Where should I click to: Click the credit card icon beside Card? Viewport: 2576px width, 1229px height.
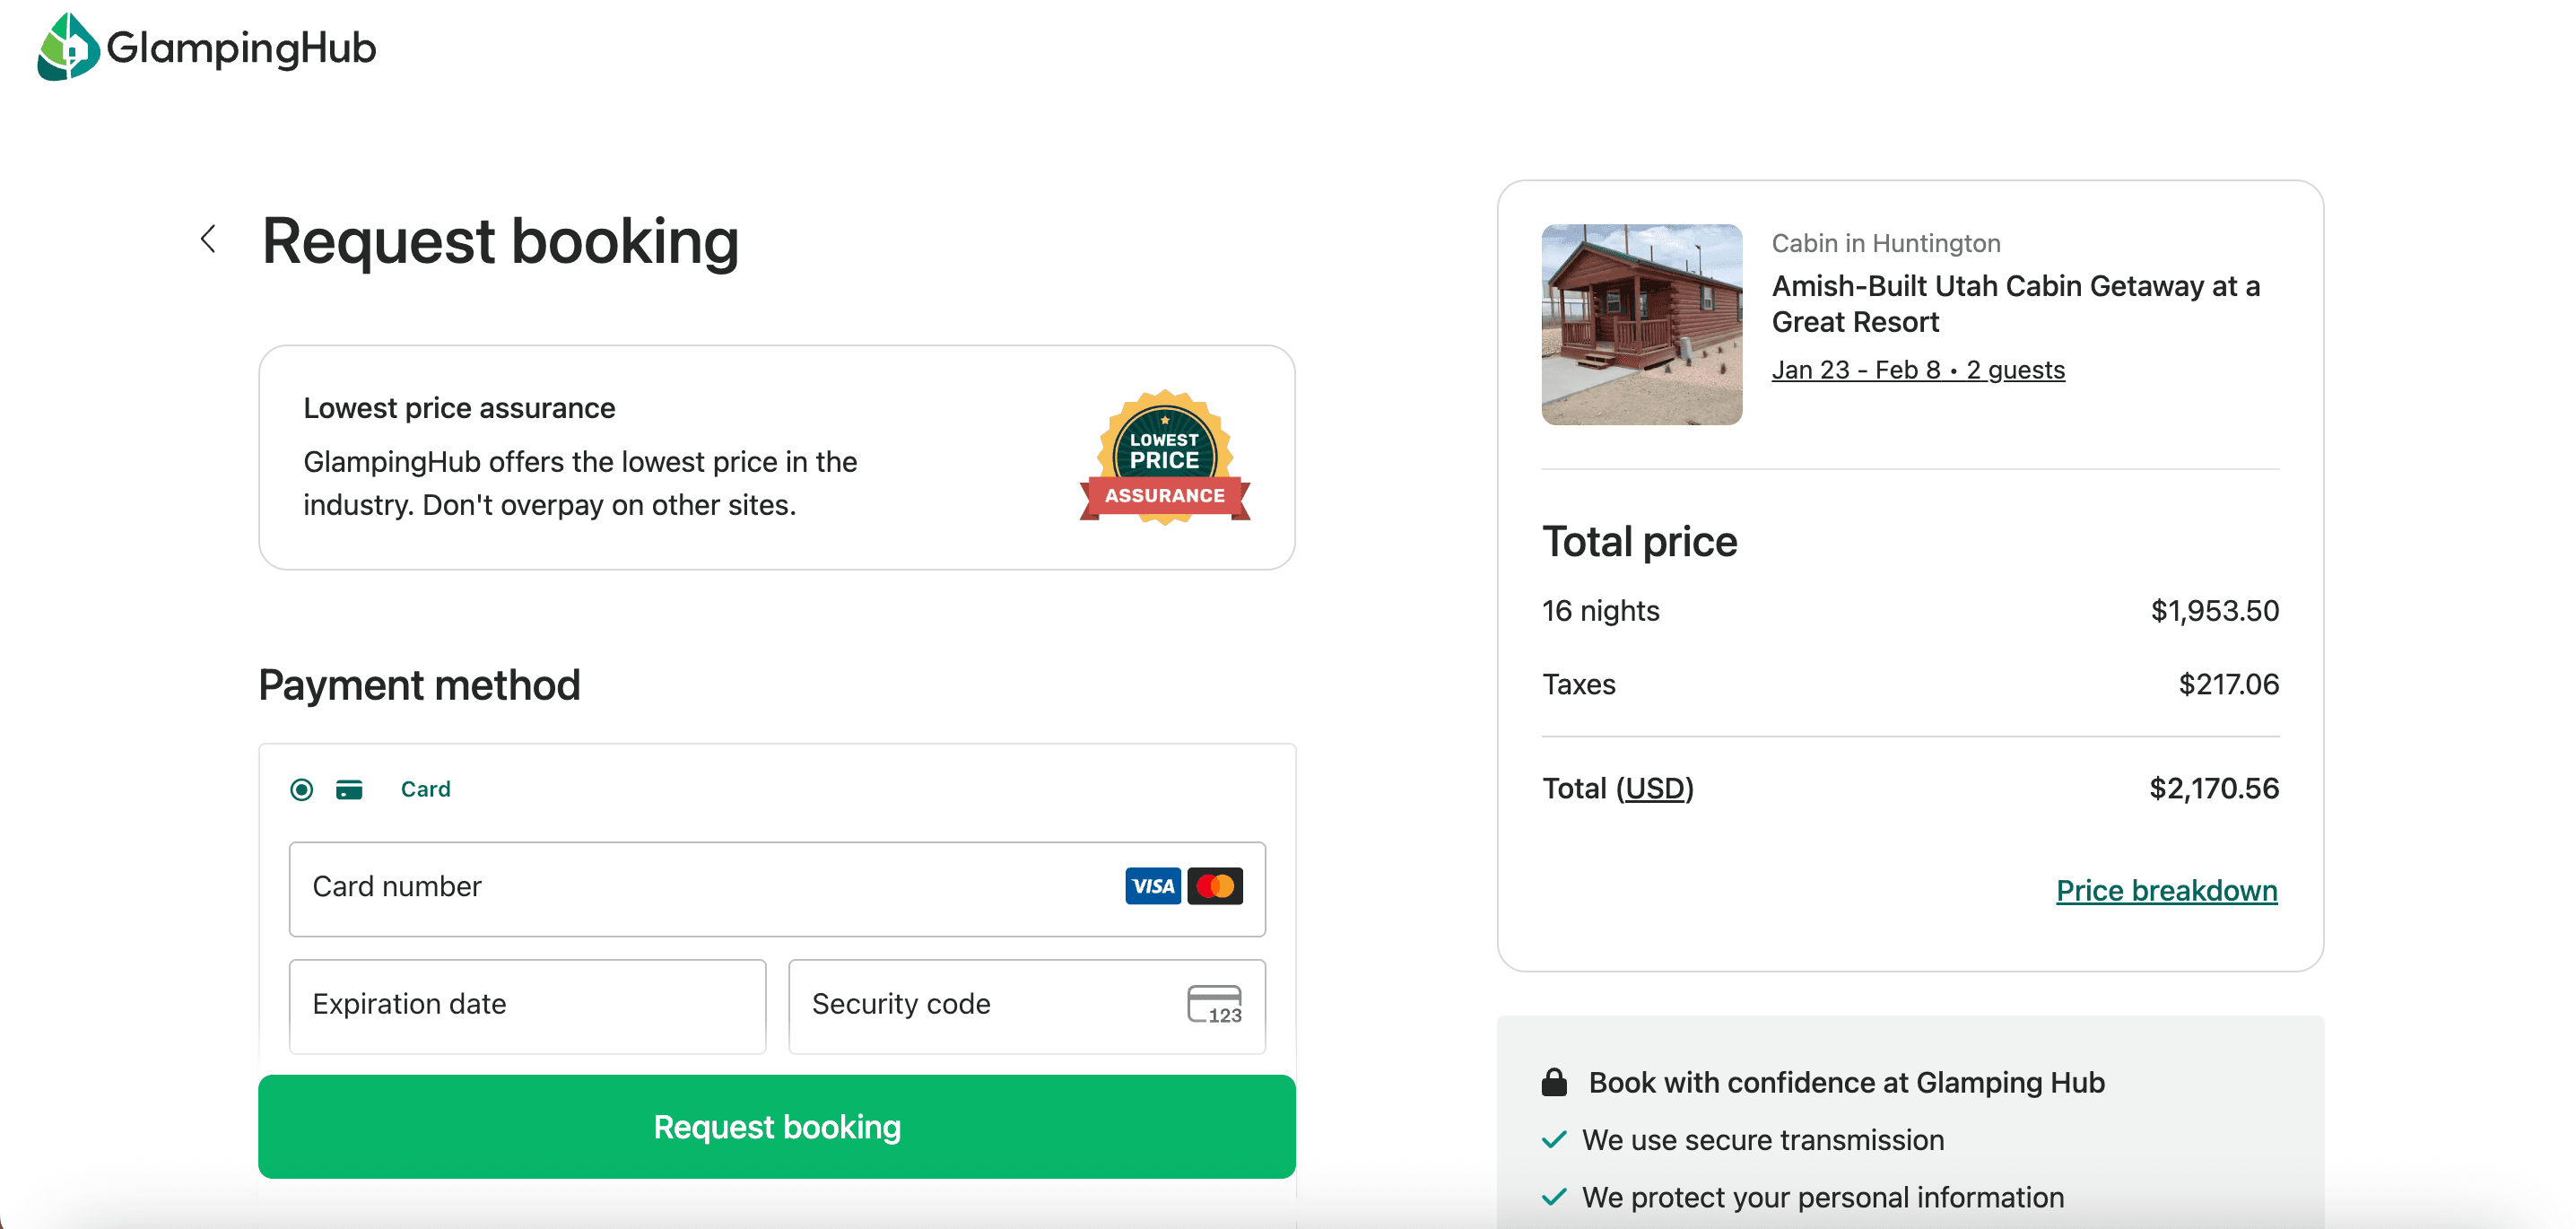click(349, 790)
